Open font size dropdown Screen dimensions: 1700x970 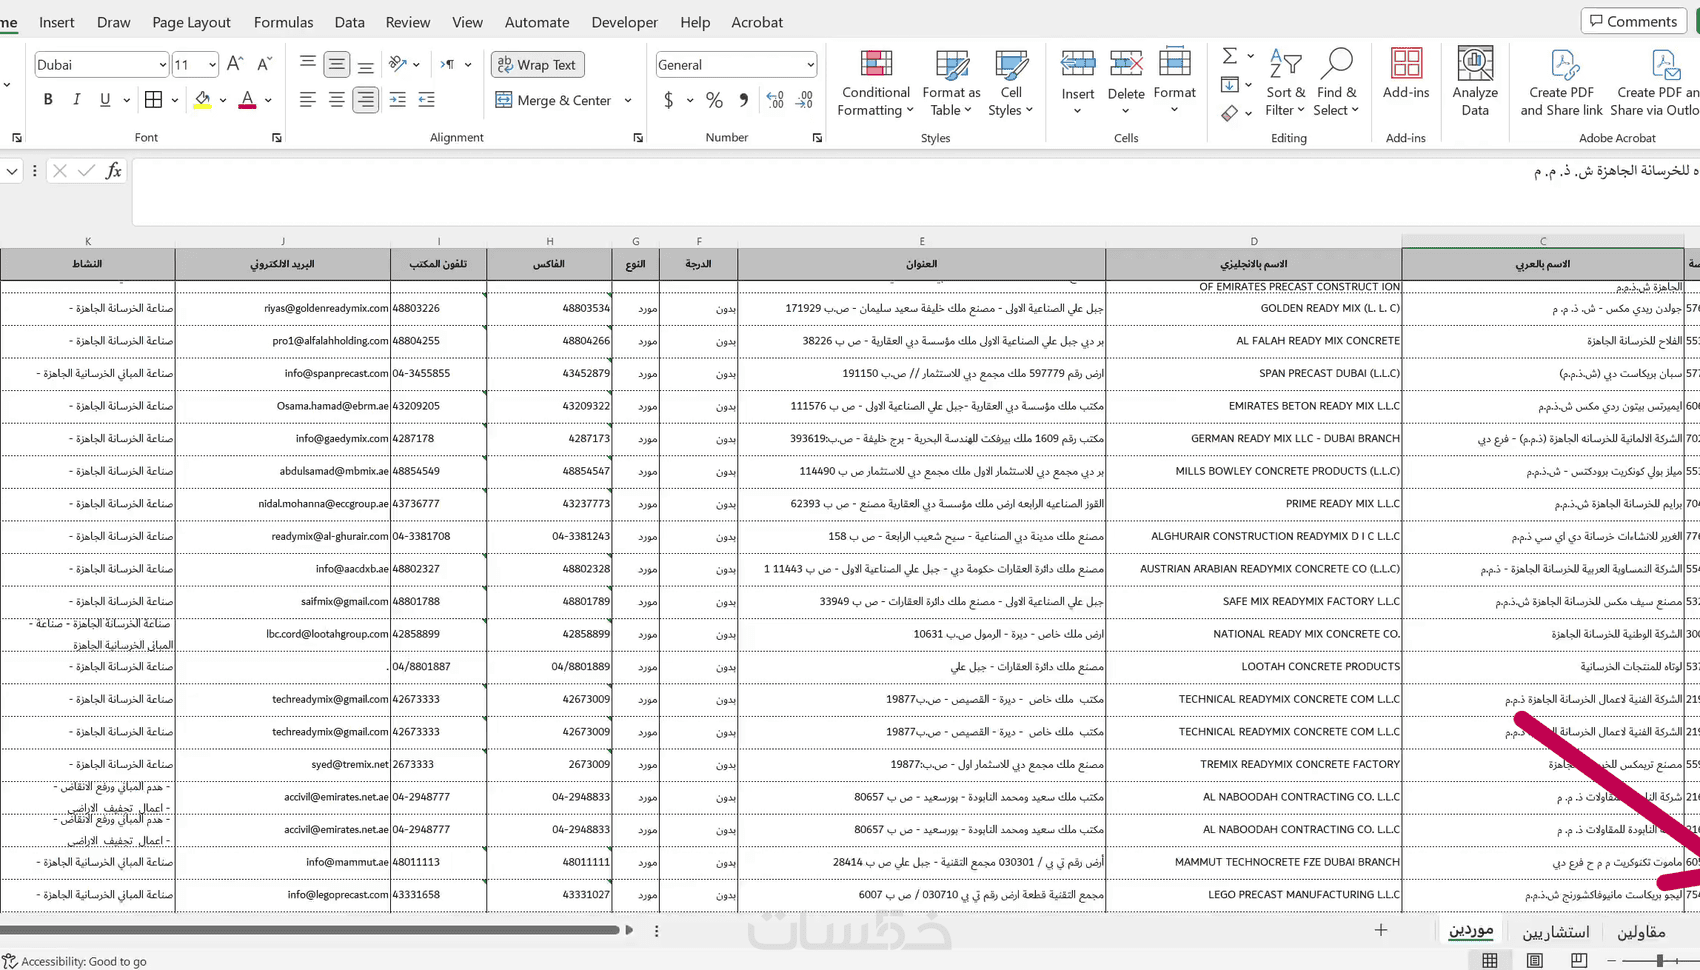[x=212, y=65]
